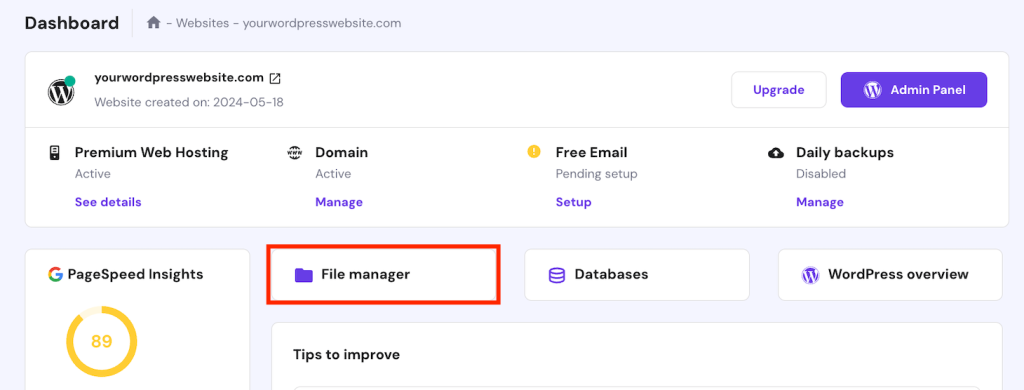Viewport: 1024px width, 390px height.
Task: Open the Databases card
Action: point(637,275)
